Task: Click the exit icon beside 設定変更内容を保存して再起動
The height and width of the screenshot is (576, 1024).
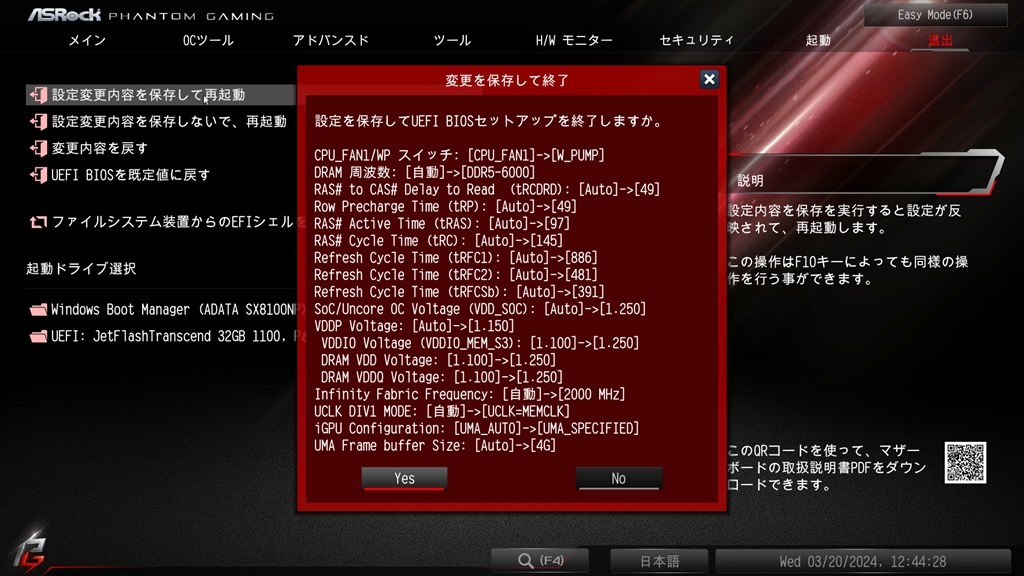Action: [39, 95]
